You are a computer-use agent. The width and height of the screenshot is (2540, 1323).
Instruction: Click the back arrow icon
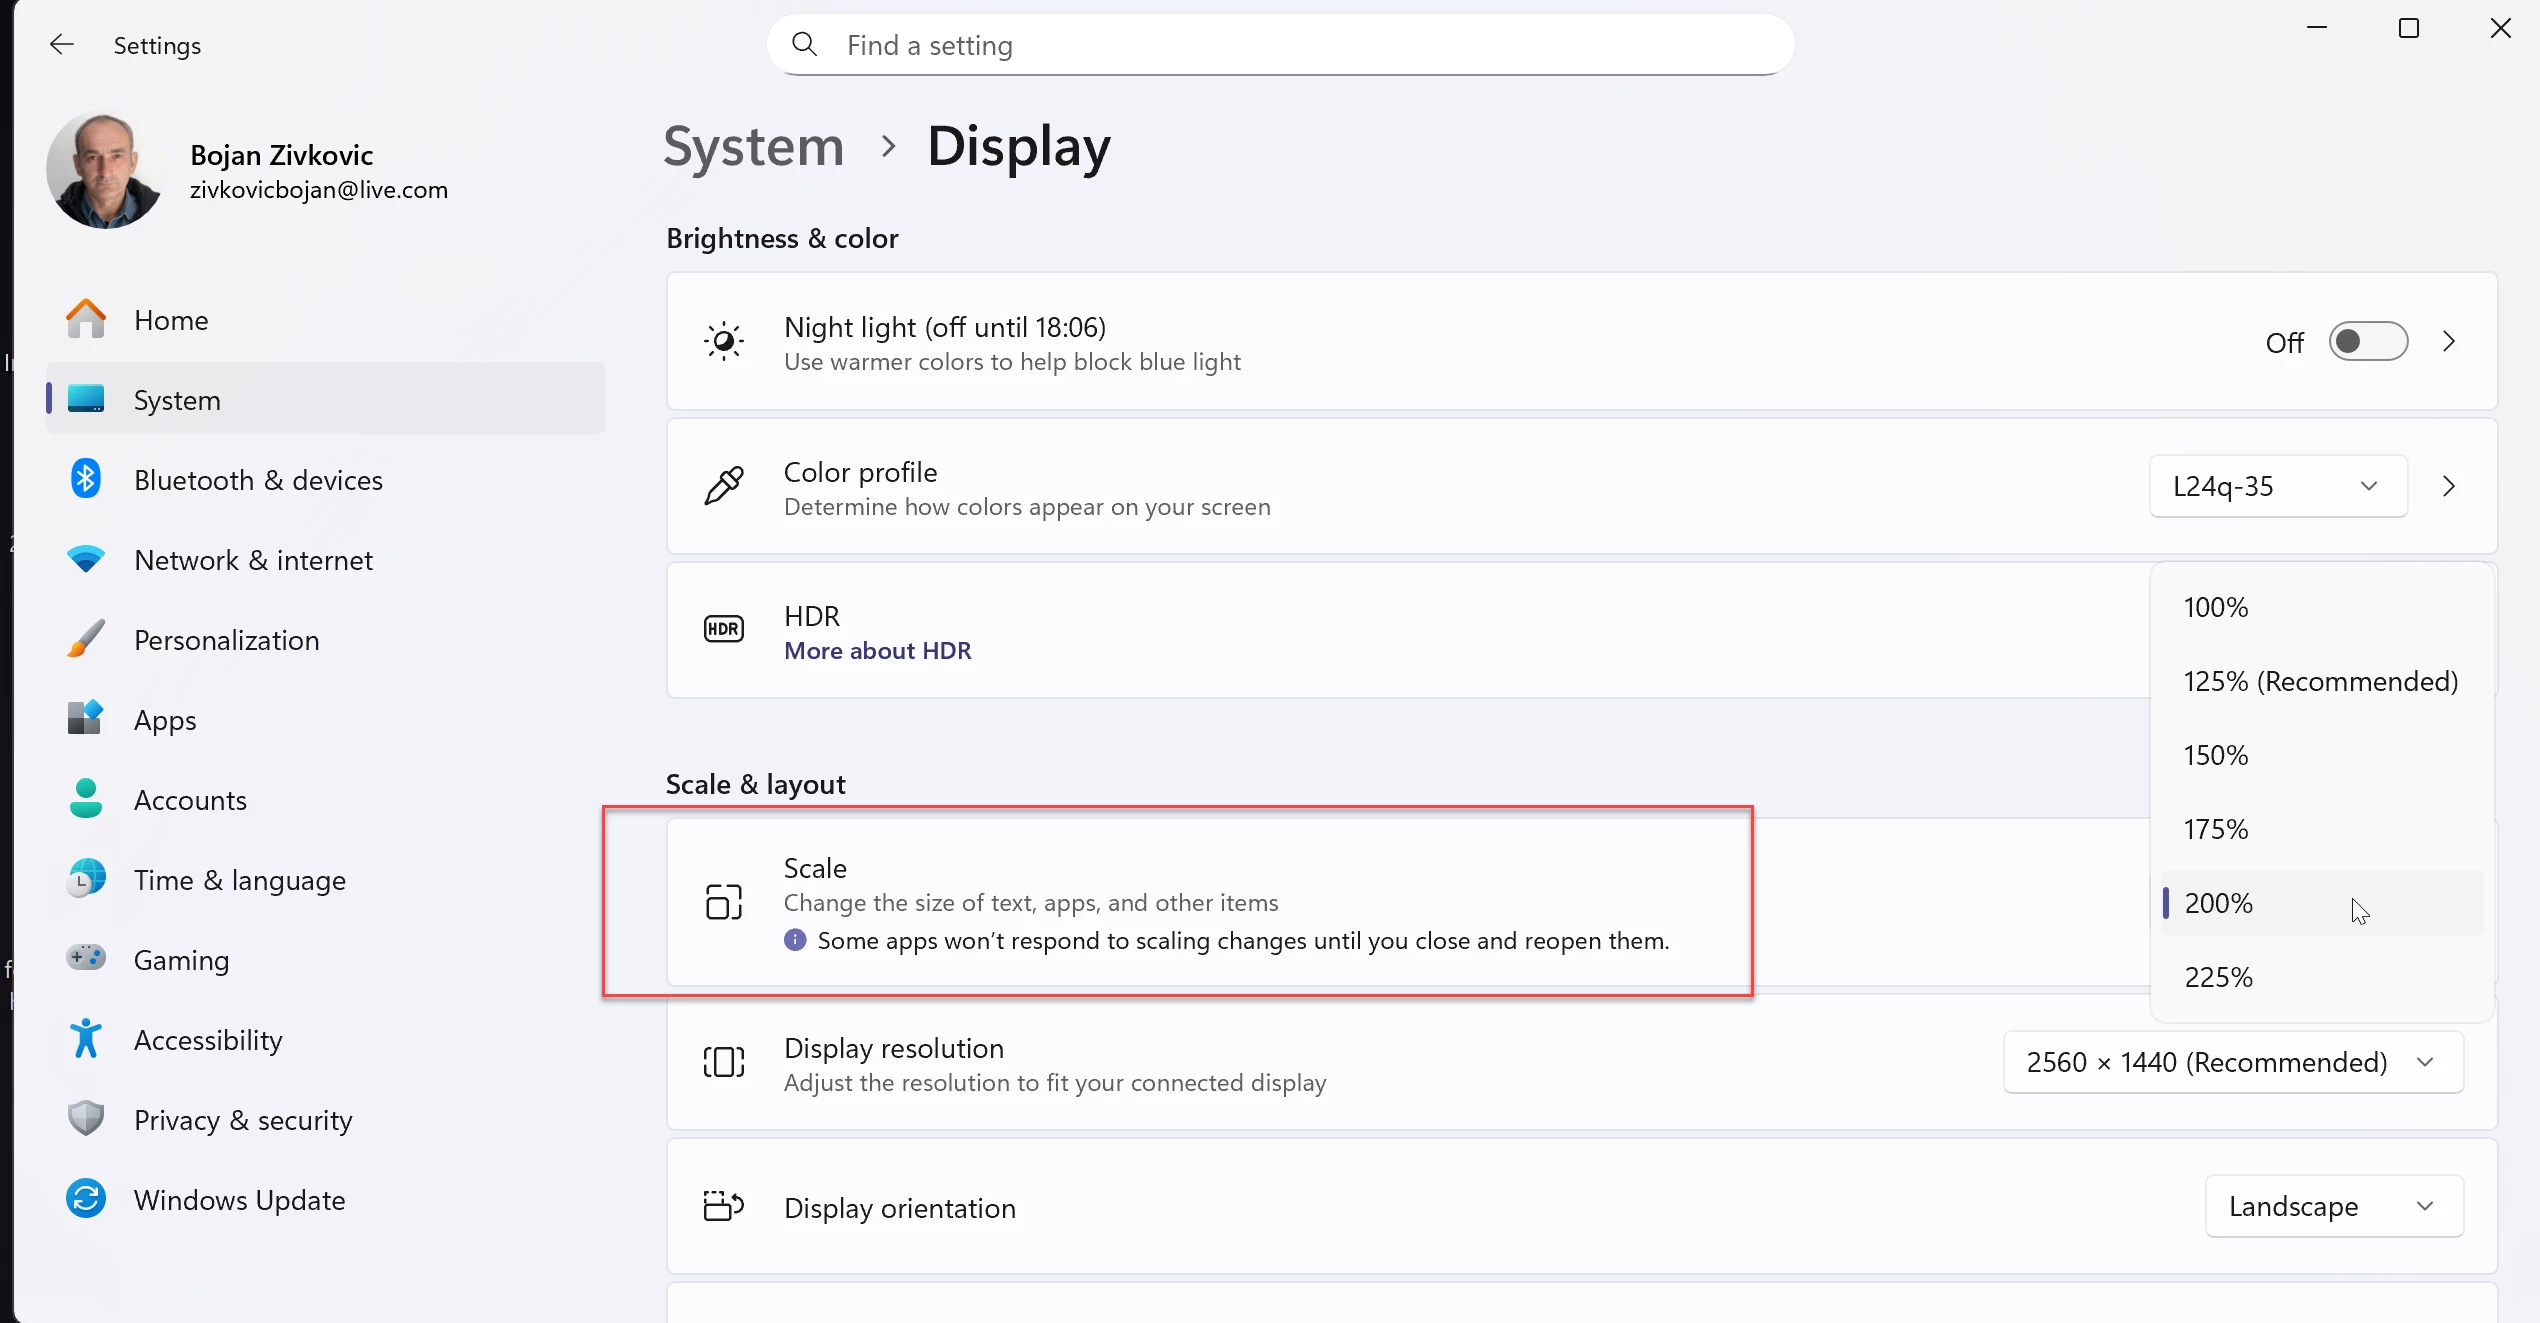coord(62,45)
